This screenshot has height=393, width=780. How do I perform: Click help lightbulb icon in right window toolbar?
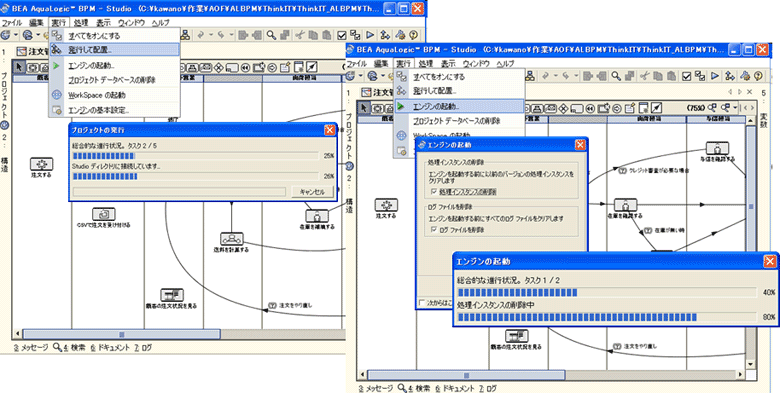pyautogui.click(x=759, y=76)
